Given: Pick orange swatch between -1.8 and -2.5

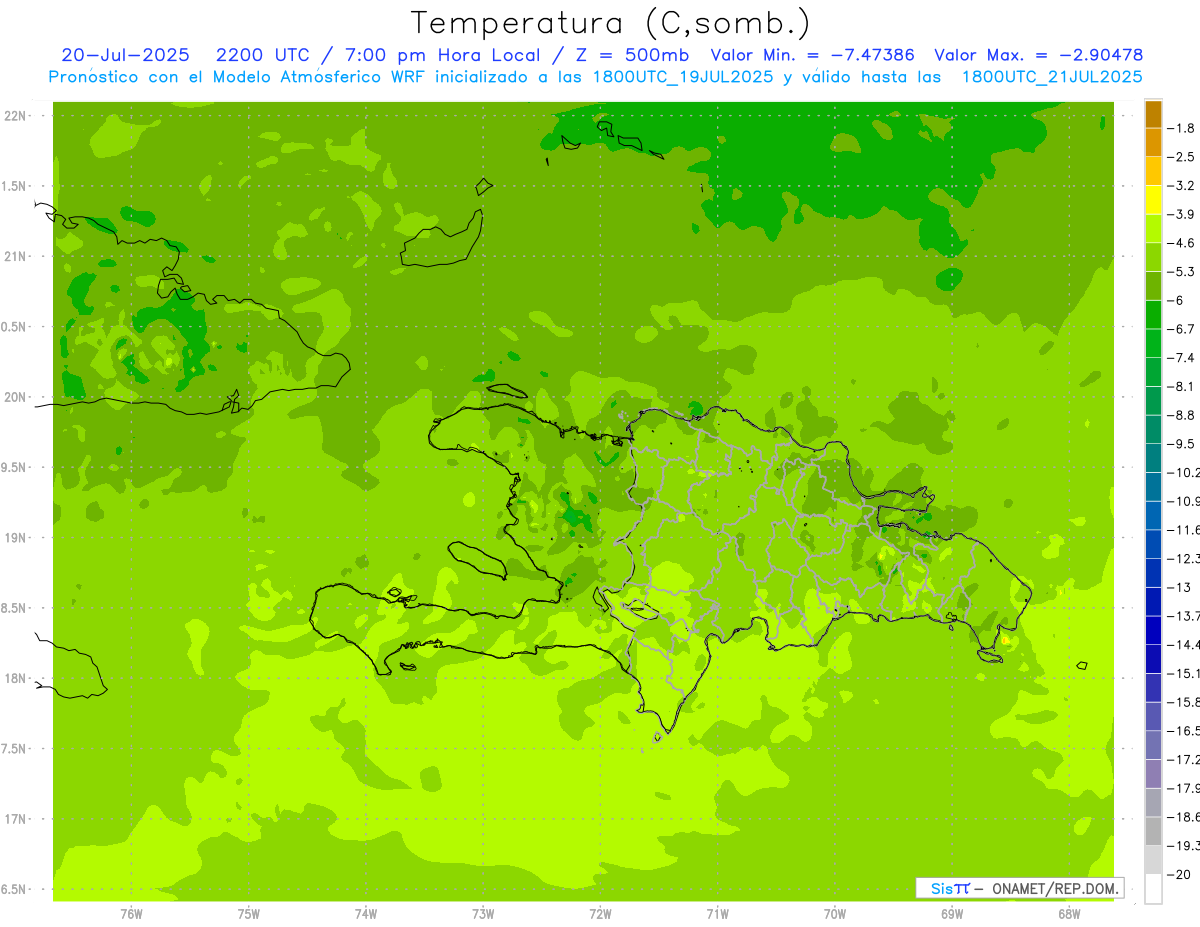Looking at the screenshot, I should pos(1153,143).
